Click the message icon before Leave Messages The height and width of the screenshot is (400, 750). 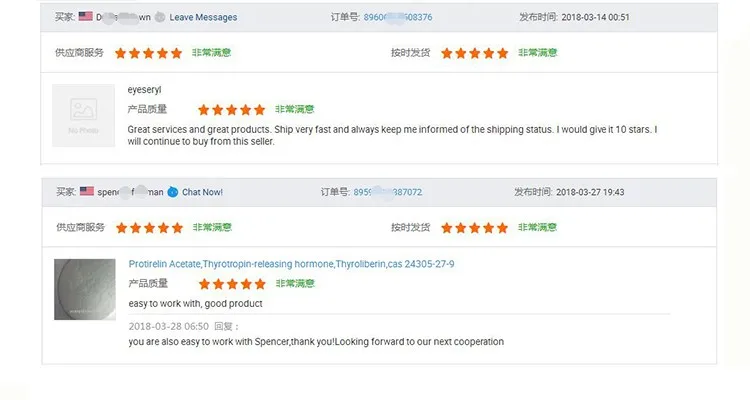point(162,17)
